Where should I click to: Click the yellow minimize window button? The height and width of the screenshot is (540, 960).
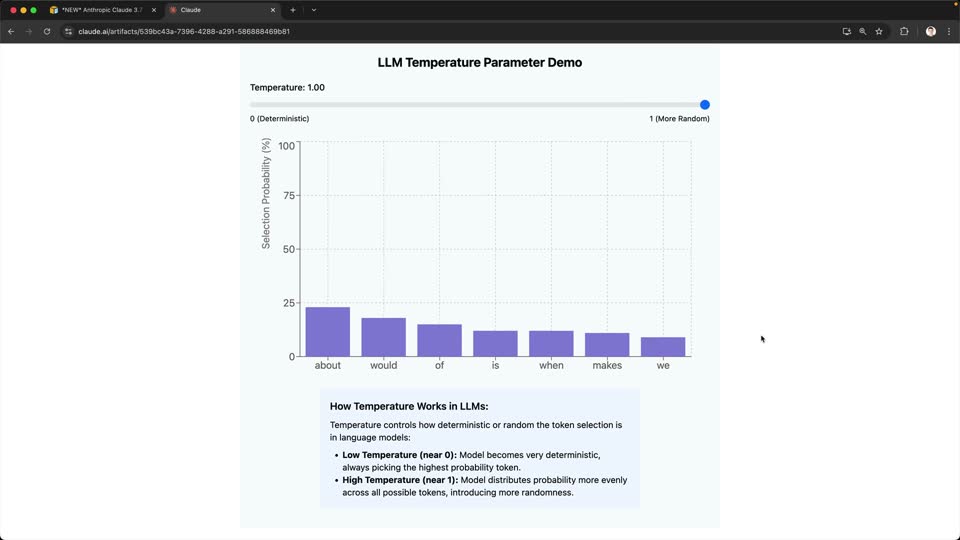tap(23, 10)
